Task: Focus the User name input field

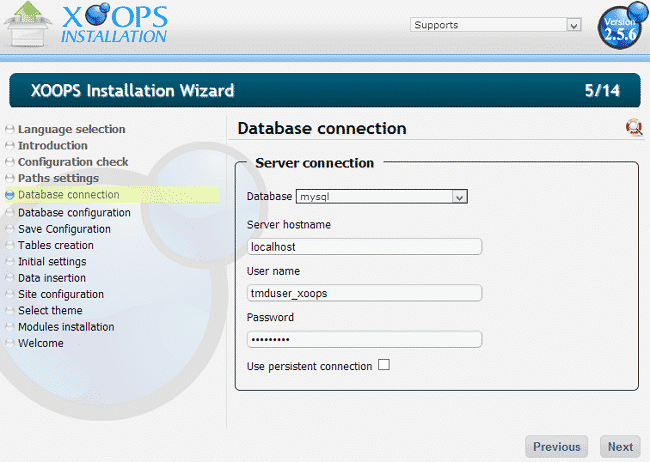Action: click(x=364, y=293)
